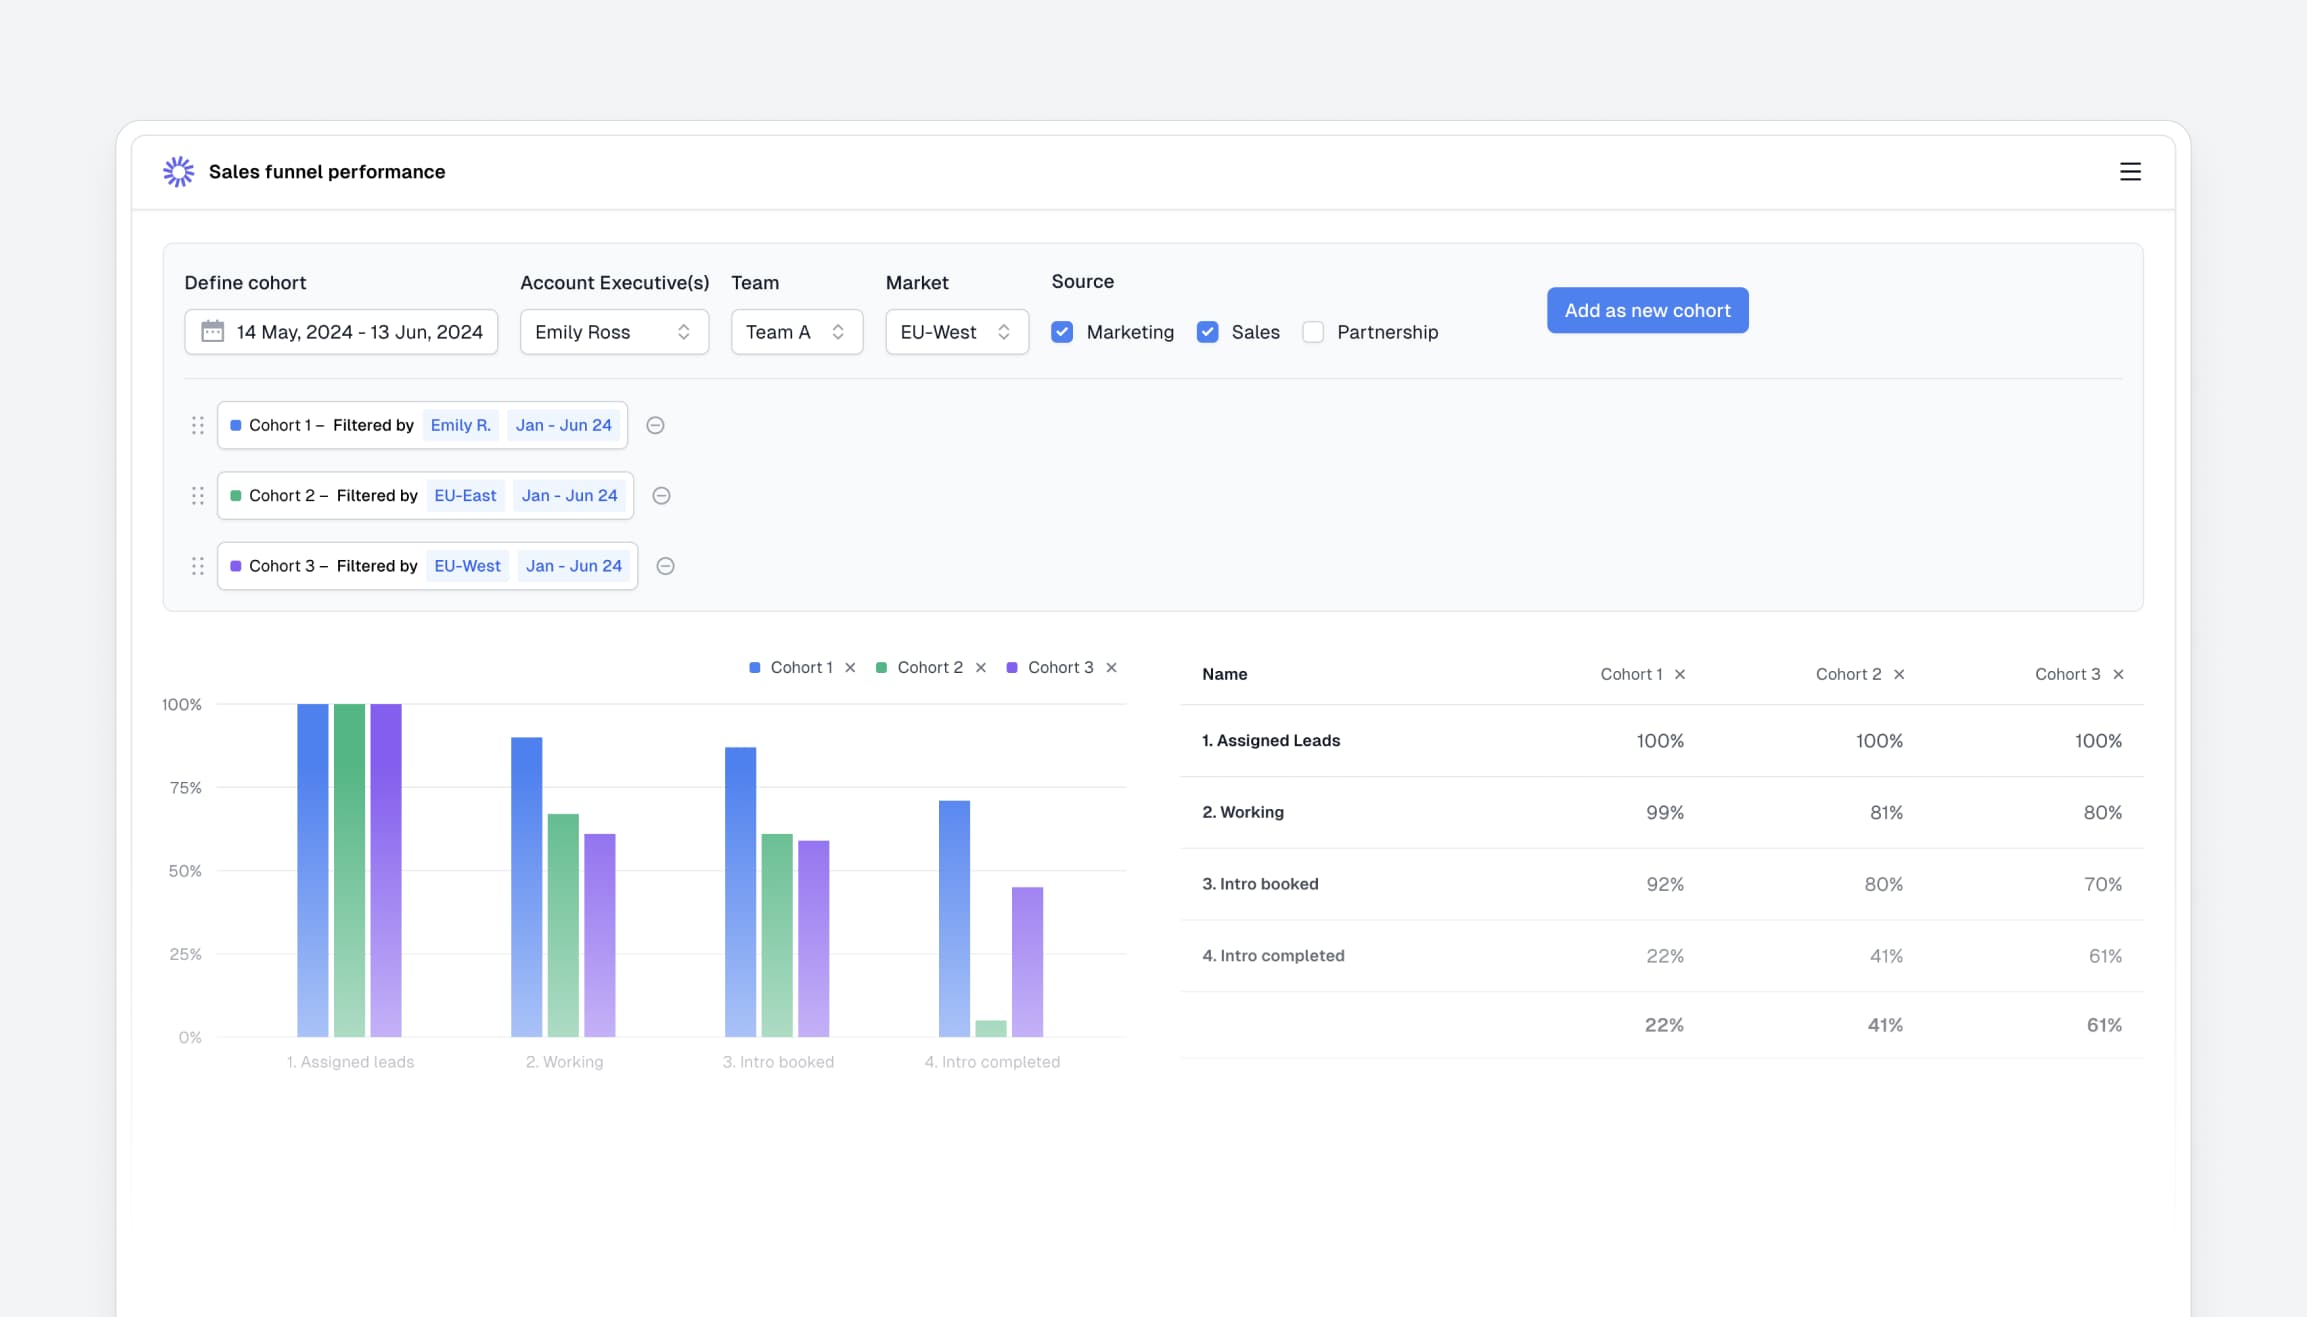
Task: Click Cohort 1 blue color swatch in legend
Action: [x=755, y=668]
